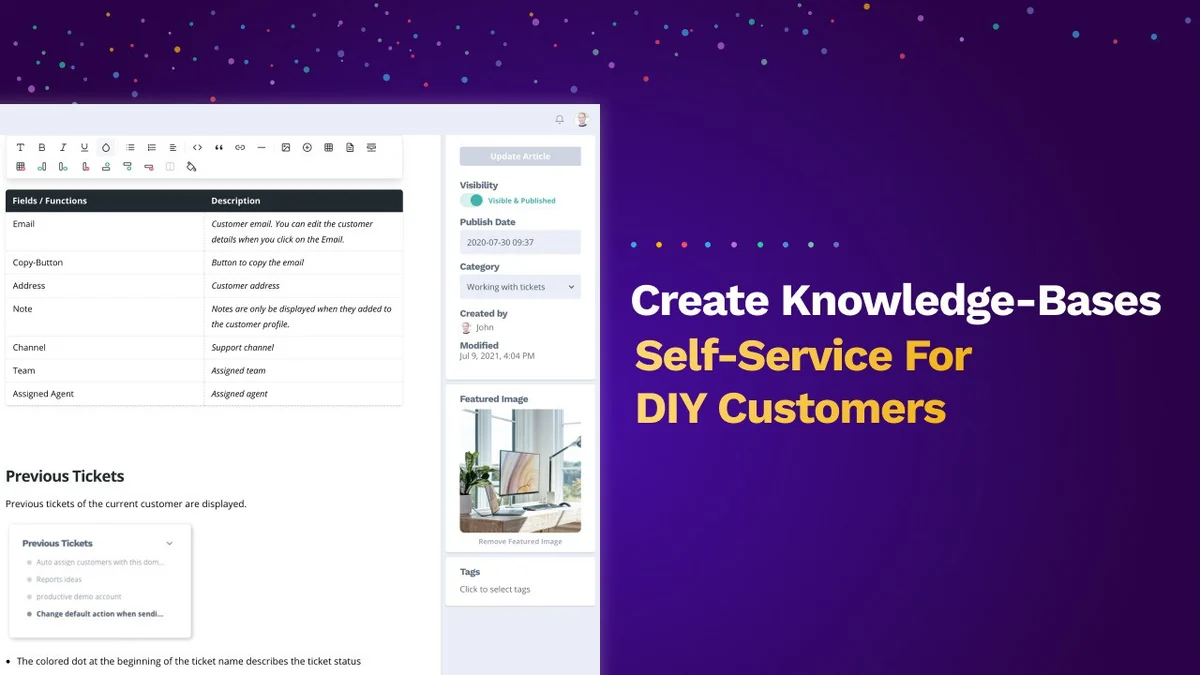This screenshot has height=675, width=1200.
Task: Insert a bulleted list
Action: (x=130, y=148)
